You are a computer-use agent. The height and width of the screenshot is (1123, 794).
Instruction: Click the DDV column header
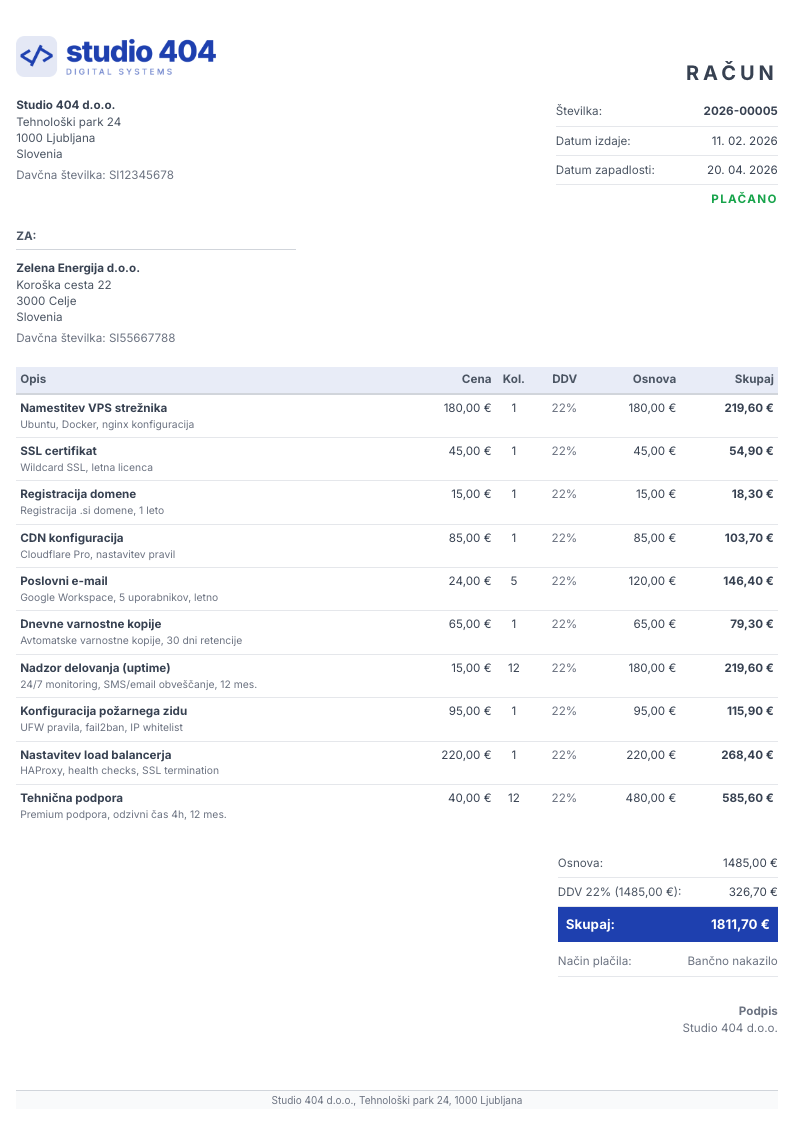[564, 379]
